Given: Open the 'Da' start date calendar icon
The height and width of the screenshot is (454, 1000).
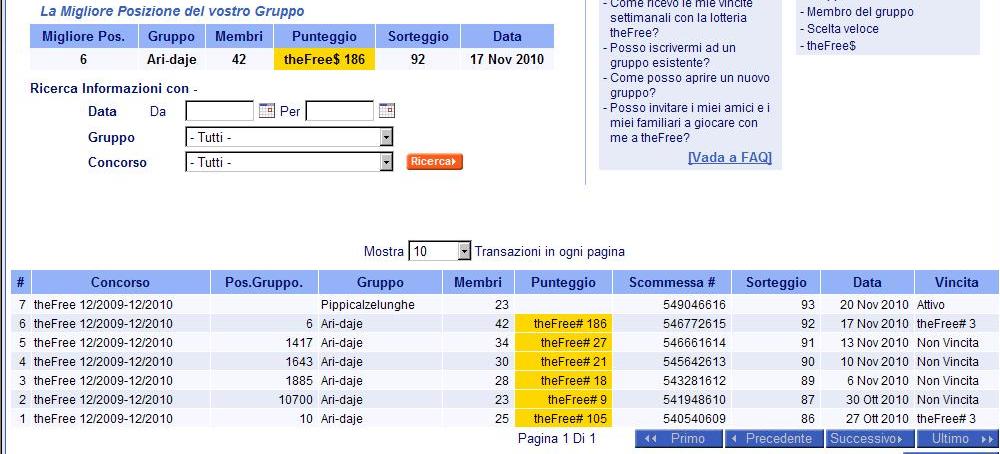Looking at the screenshot, I should [266, 111].
